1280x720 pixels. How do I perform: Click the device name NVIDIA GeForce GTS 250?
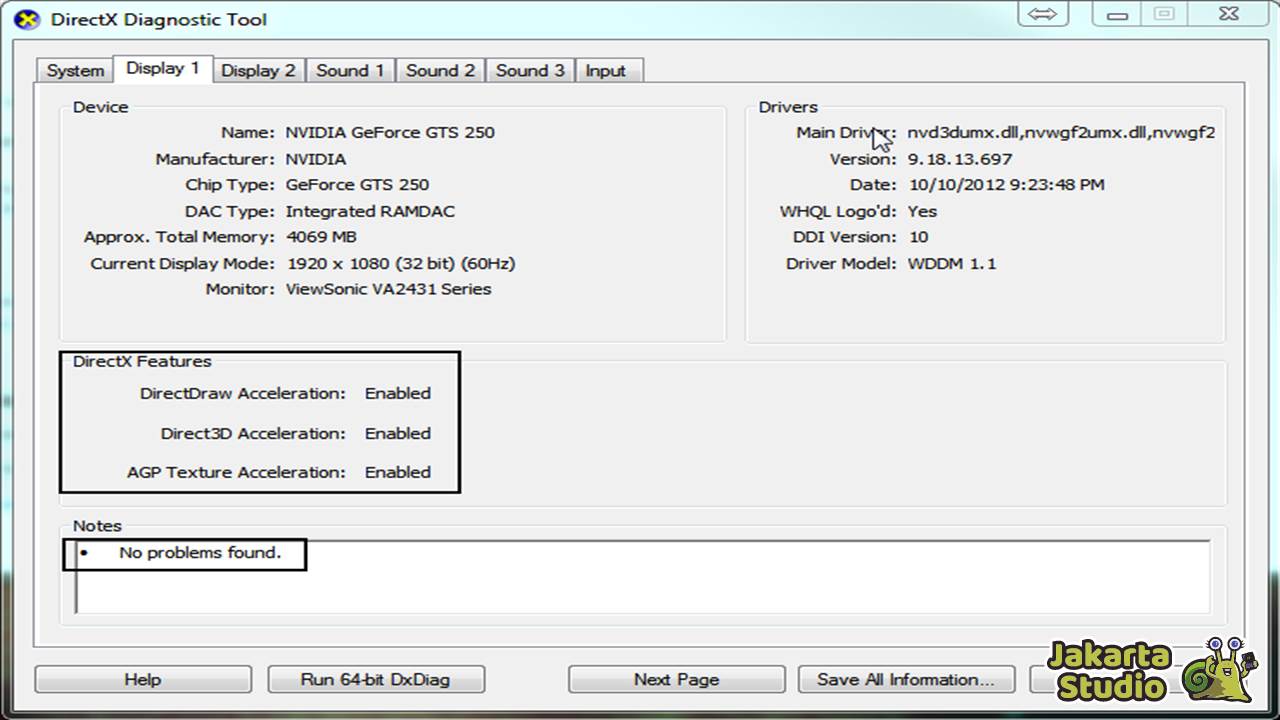click(x=390, y=132)
